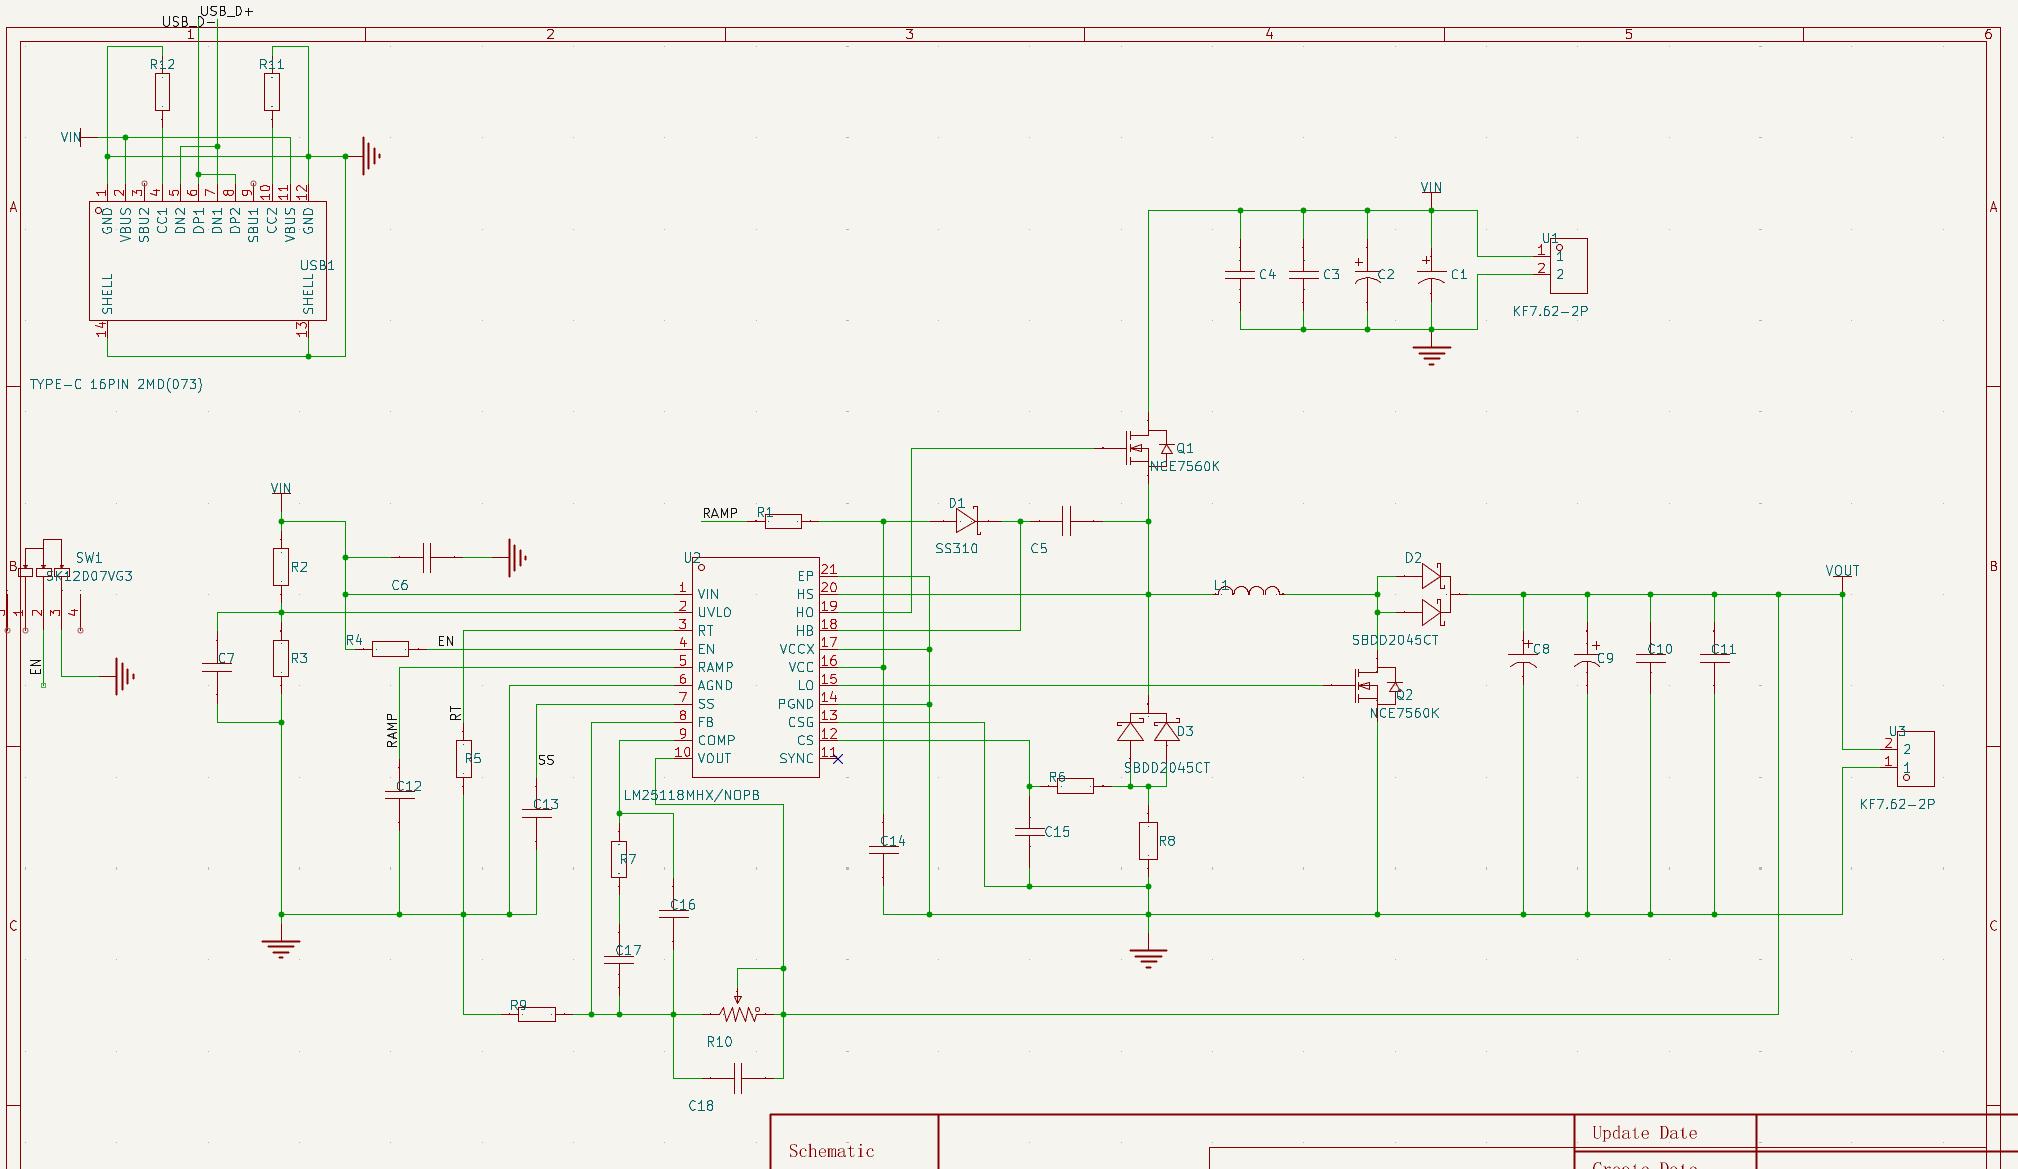
Task: Click the R8 sense resistor symbol
Action: click(x=1148, y=840)
